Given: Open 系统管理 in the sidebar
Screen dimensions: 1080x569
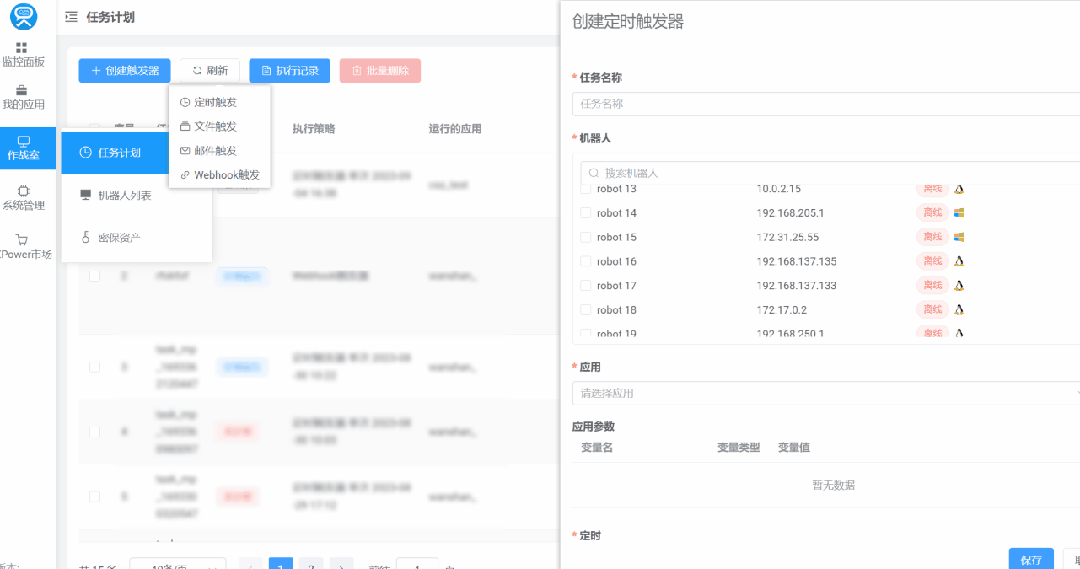Looking at the screenshot, I should (x=23, y=198).
